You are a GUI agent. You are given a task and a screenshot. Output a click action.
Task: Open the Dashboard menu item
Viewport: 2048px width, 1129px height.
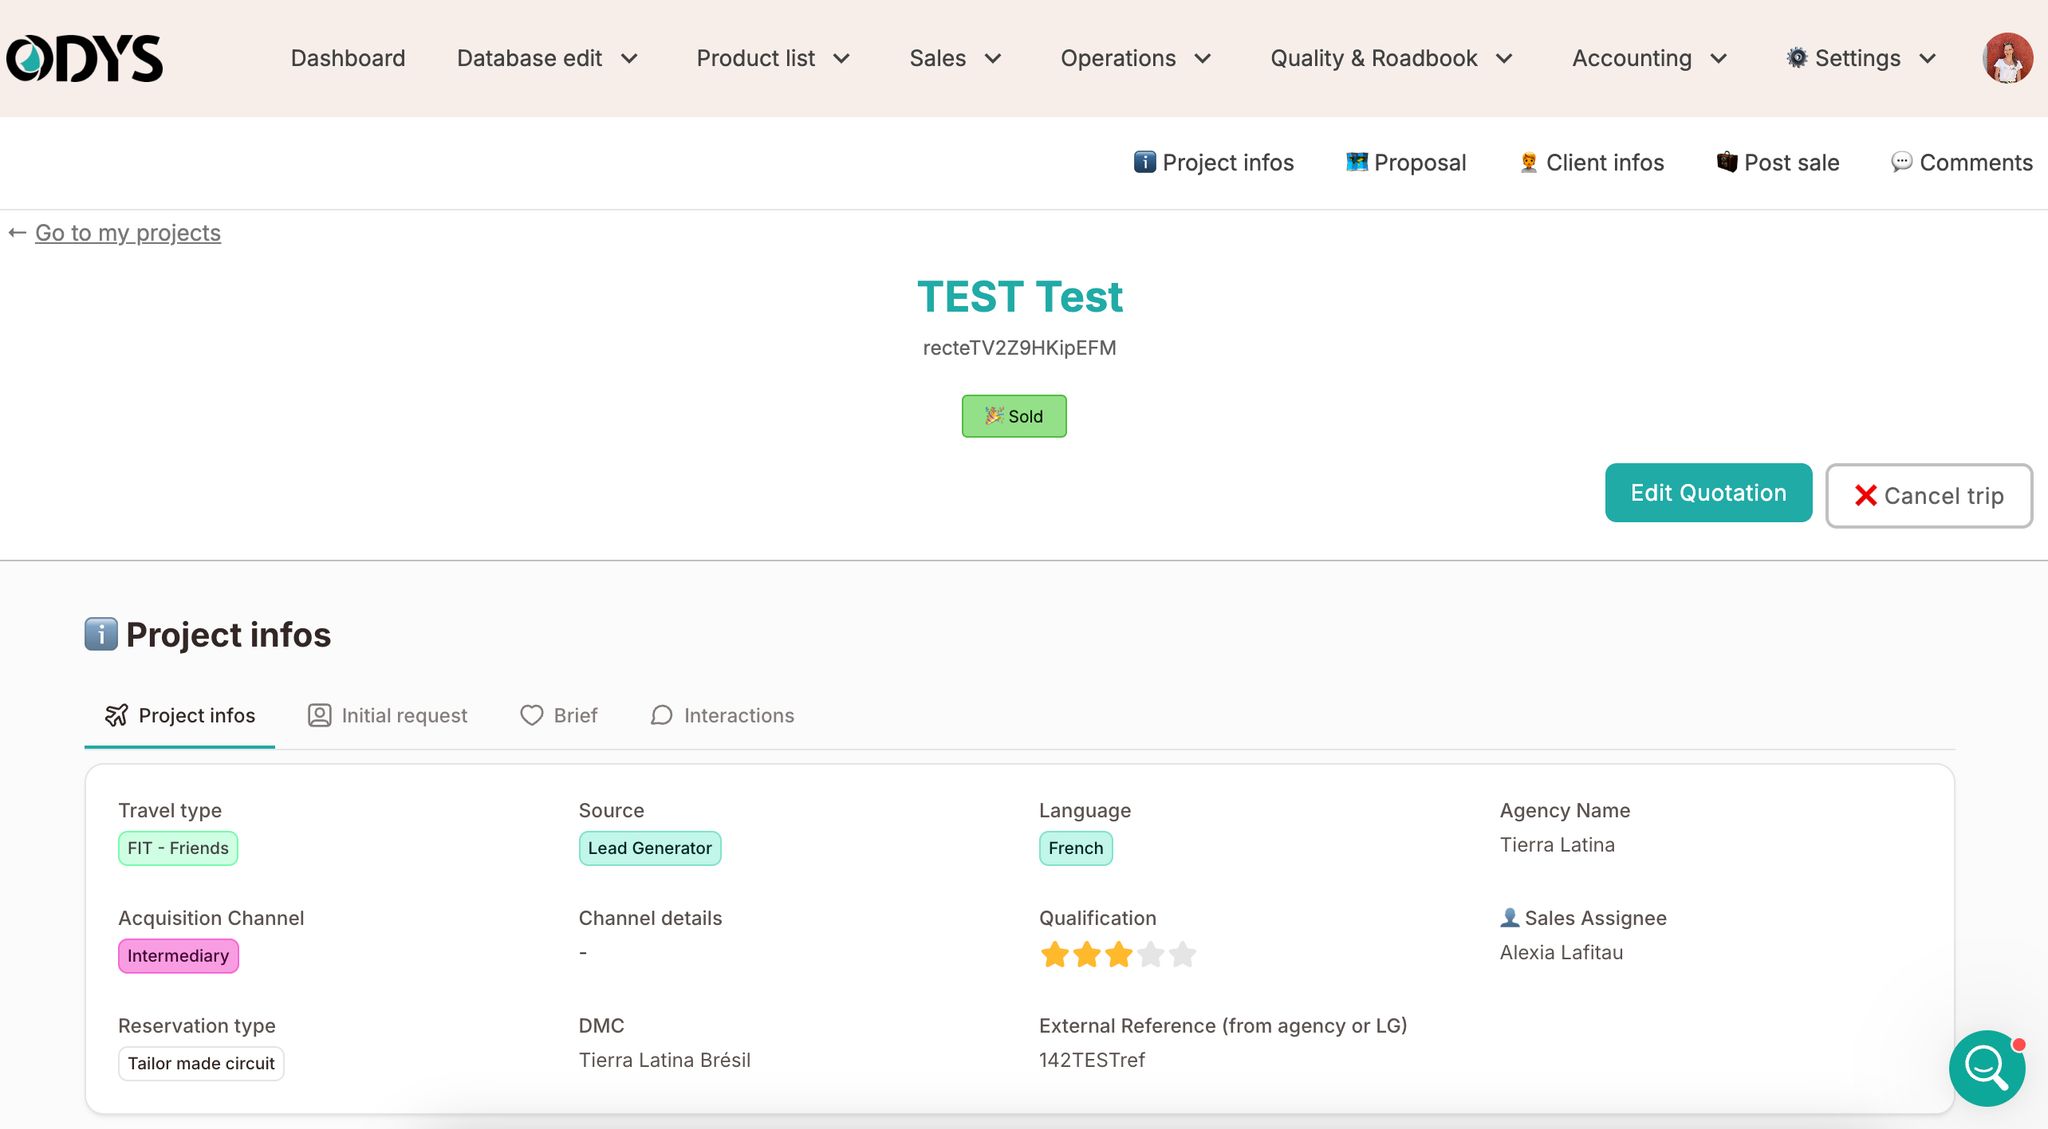tap(348, 58)
